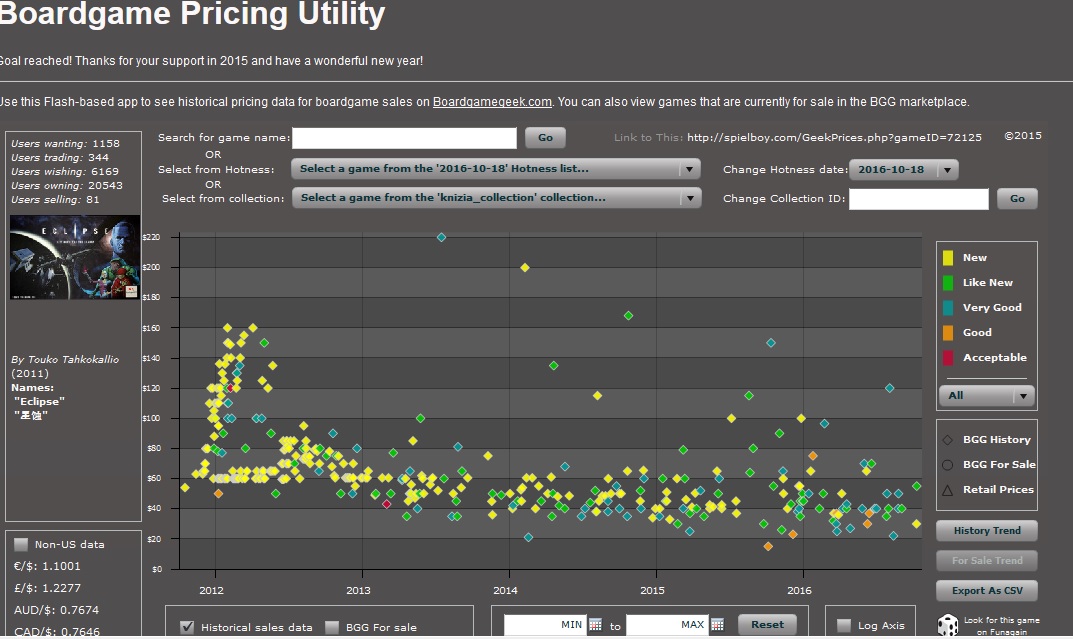Screen dimensions: 1073x639
Task: Open the Hotness list game dropdown
Action: point(496,169)
